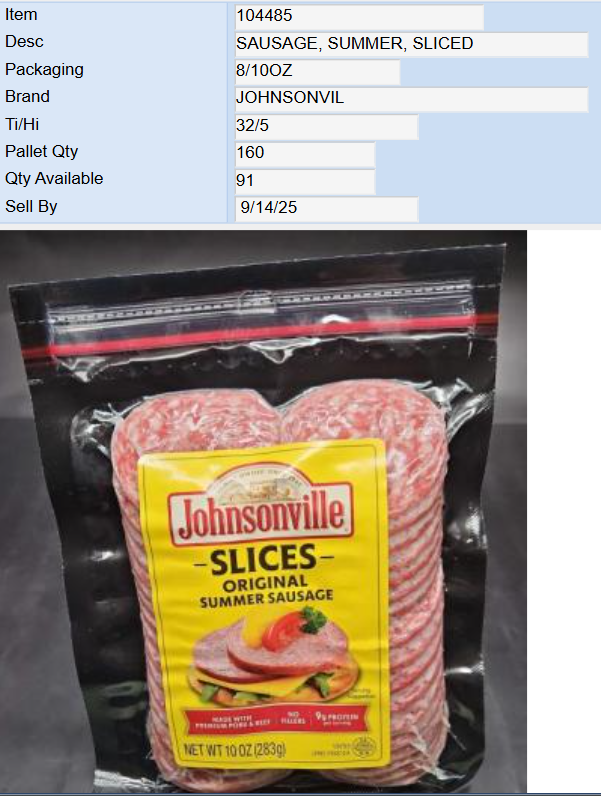Viewport: 601px width, 796px height.
Task: Click the Item number field showing 104485
Action: pyautogui.click(x=359, y=17)
